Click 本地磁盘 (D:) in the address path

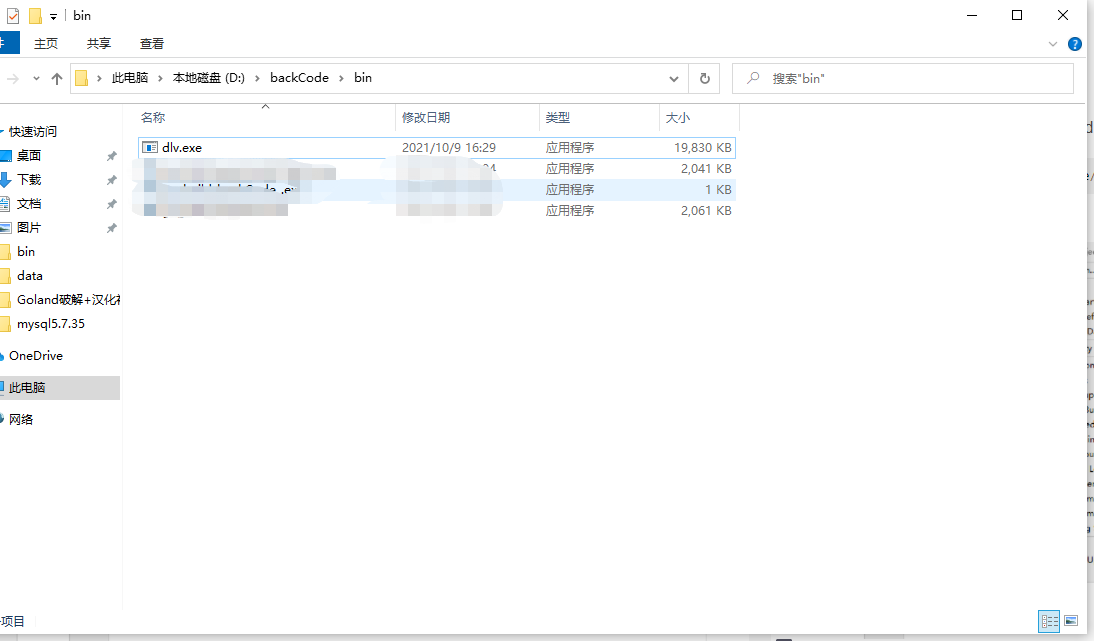coord(209,77)
